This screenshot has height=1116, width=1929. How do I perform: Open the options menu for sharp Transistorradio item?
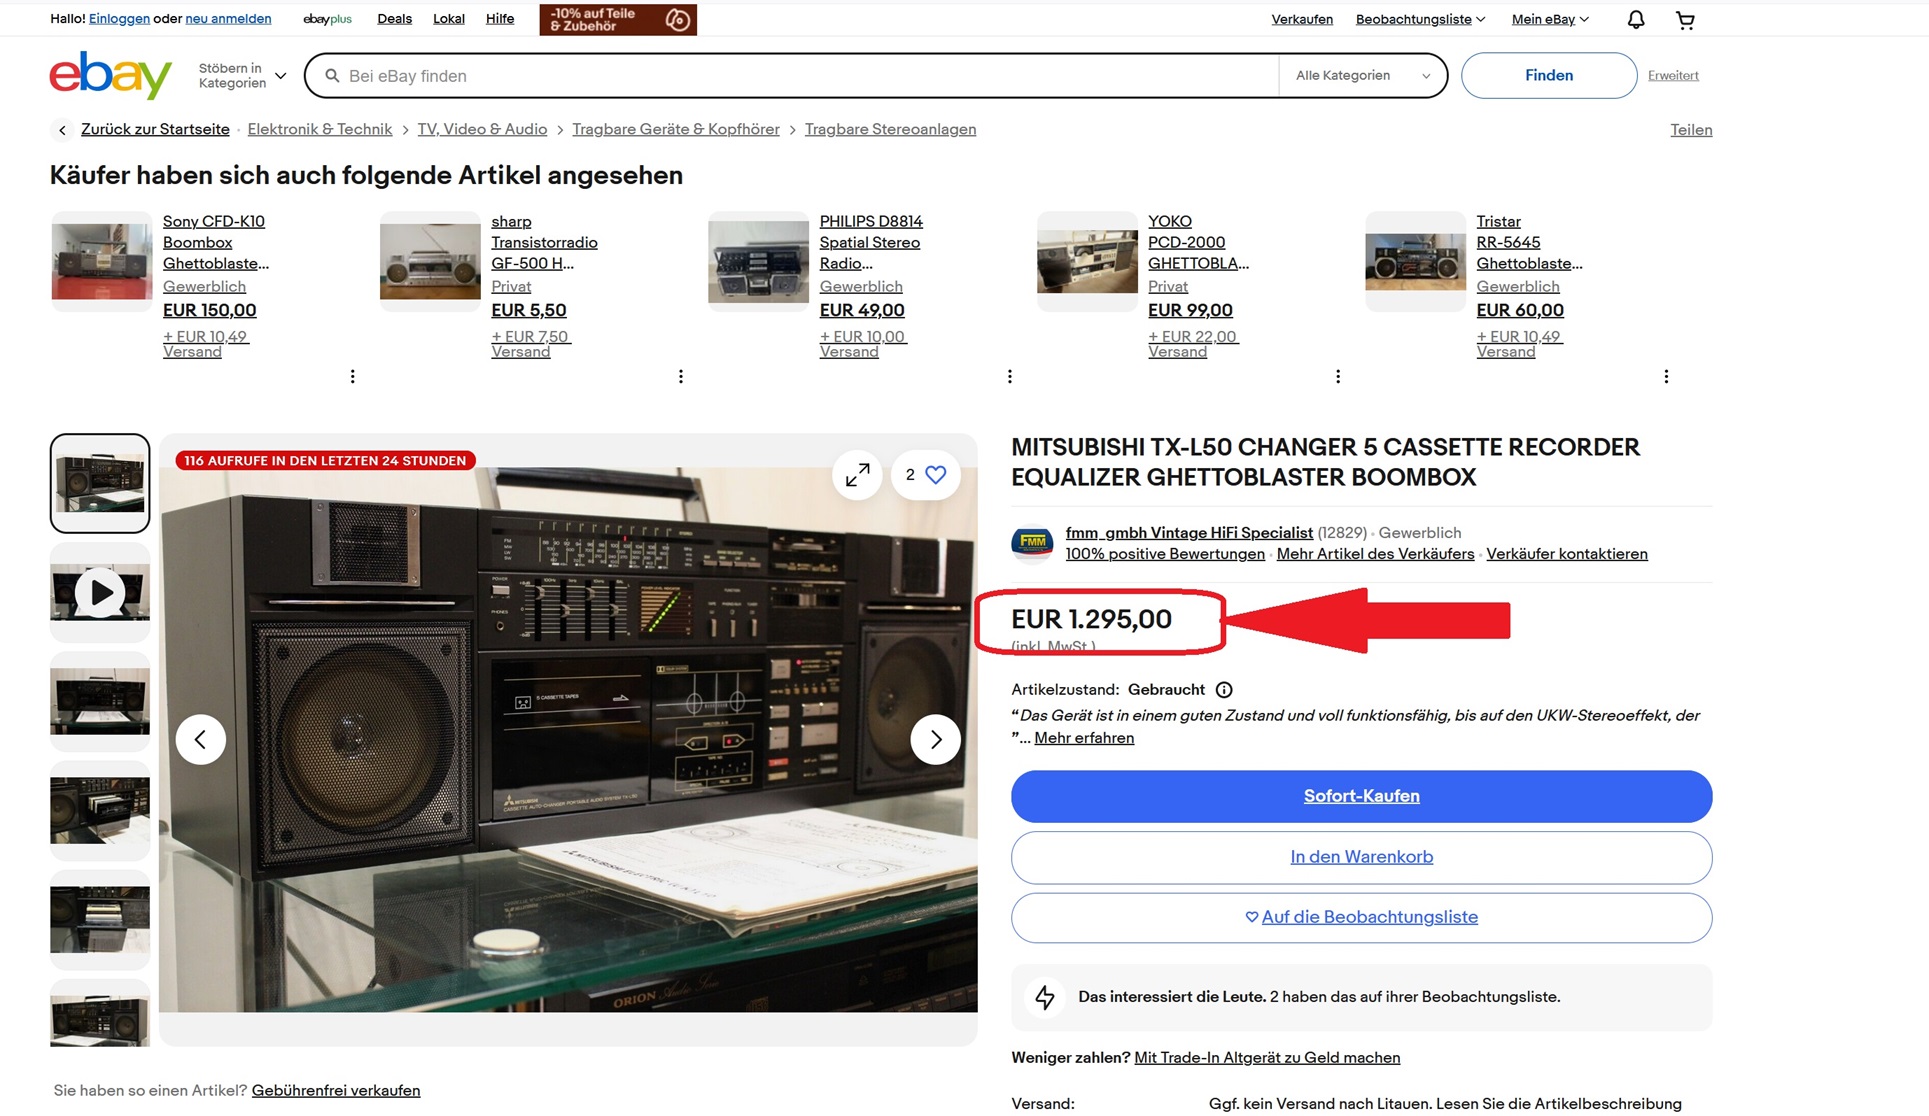(681, 377)
